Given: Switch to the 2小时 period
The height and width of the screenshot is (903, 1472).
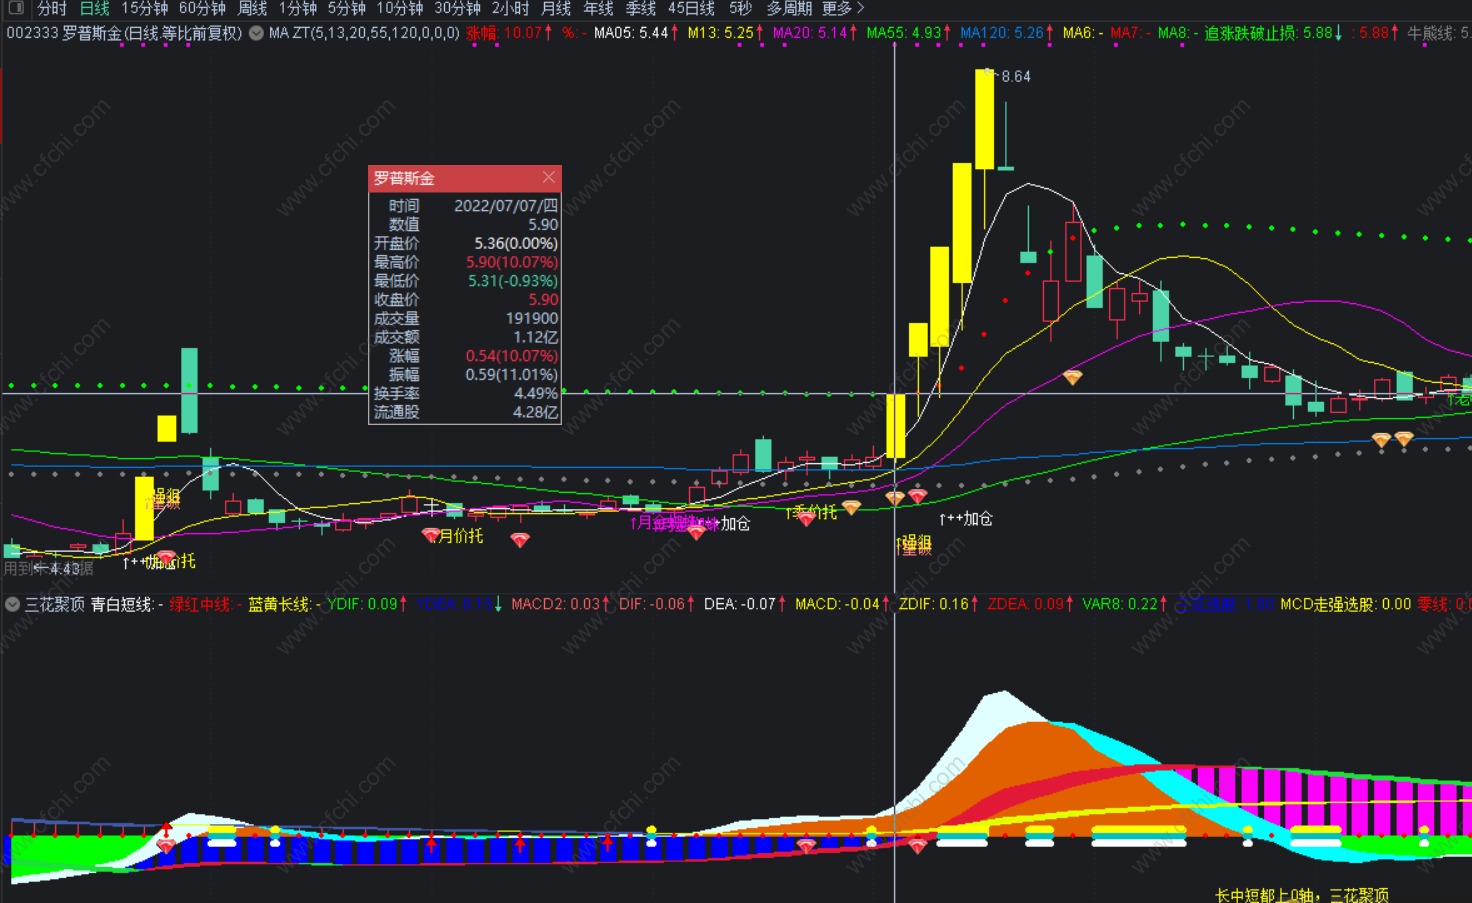Looking at the screenshot, I should (511, 8).
